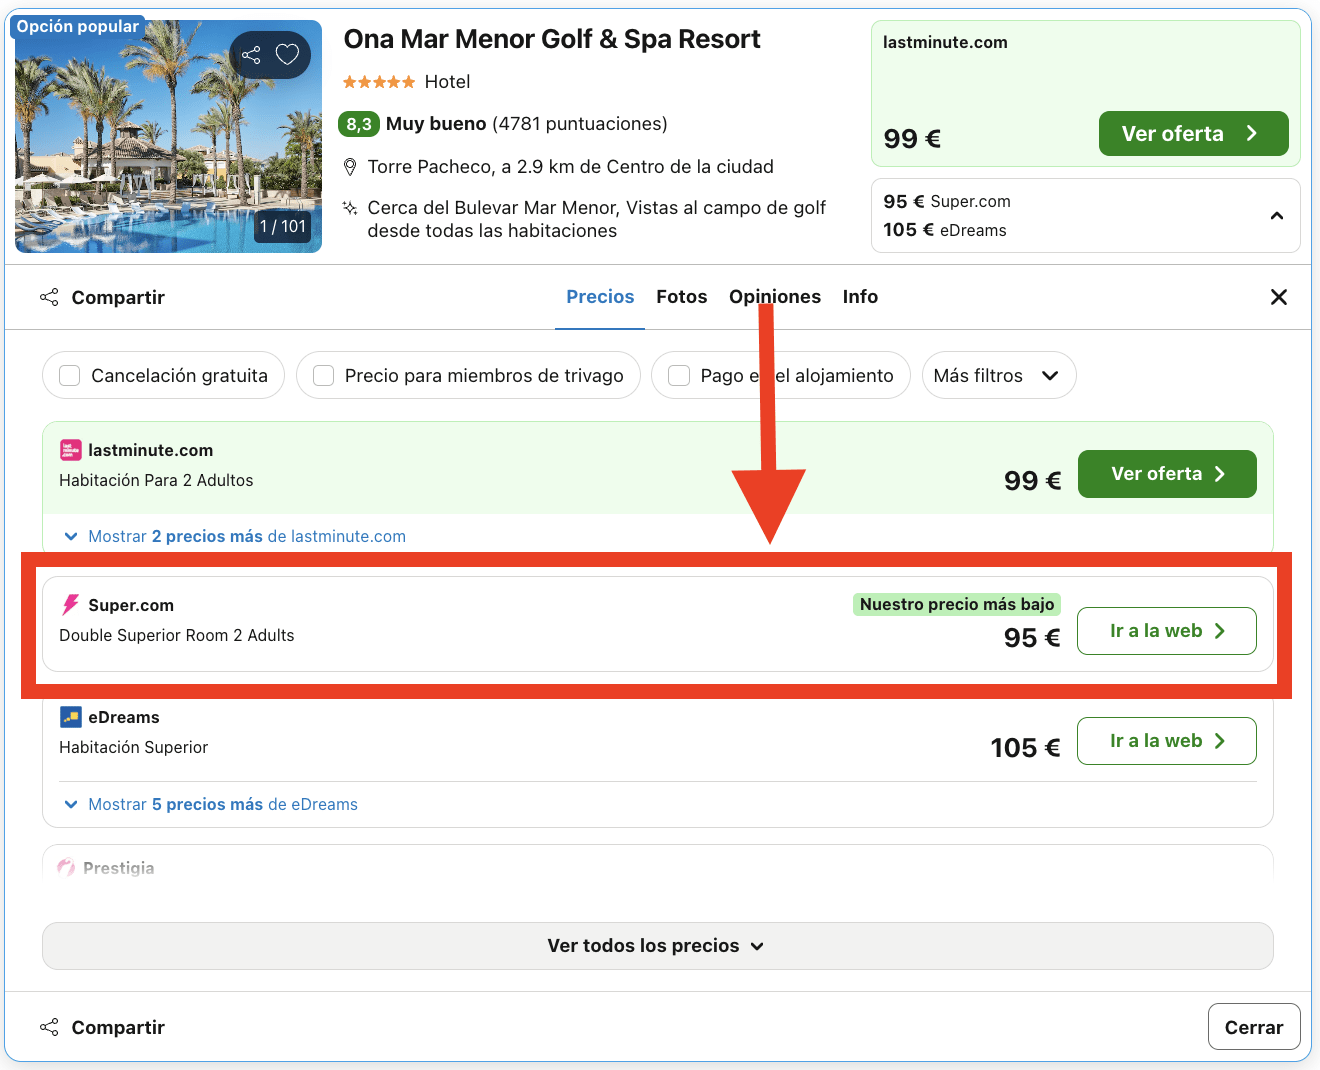Expand Mostrar 5 precios más de eDreams
The image size is (1320, 1070).
211,804
